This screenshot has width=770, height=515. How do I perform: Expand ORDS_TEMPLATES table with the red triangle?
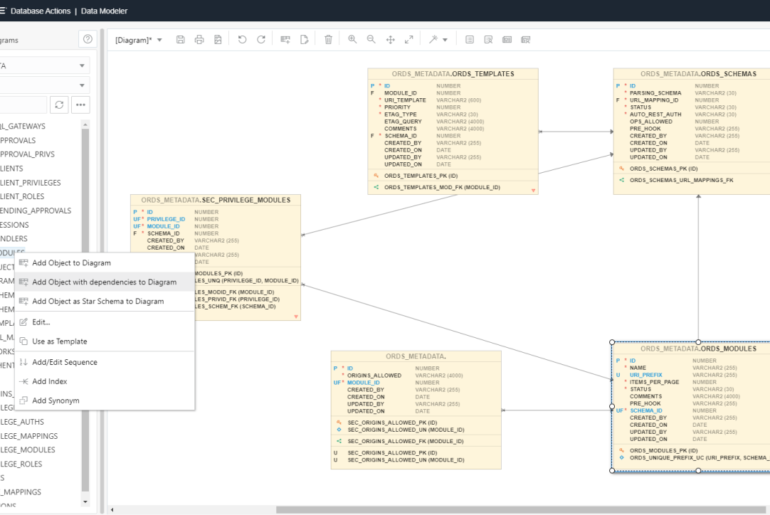[x=533, y=190]
